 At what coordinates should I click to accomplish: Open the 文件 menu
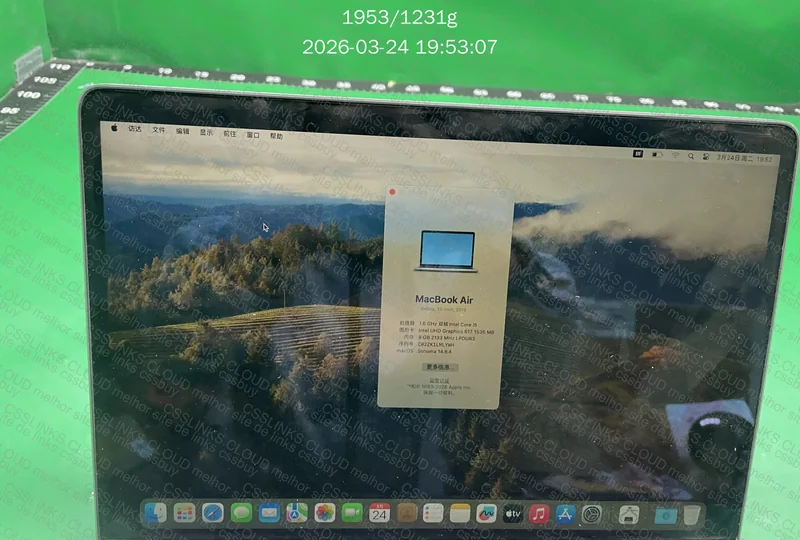click(x=159, y=130)
